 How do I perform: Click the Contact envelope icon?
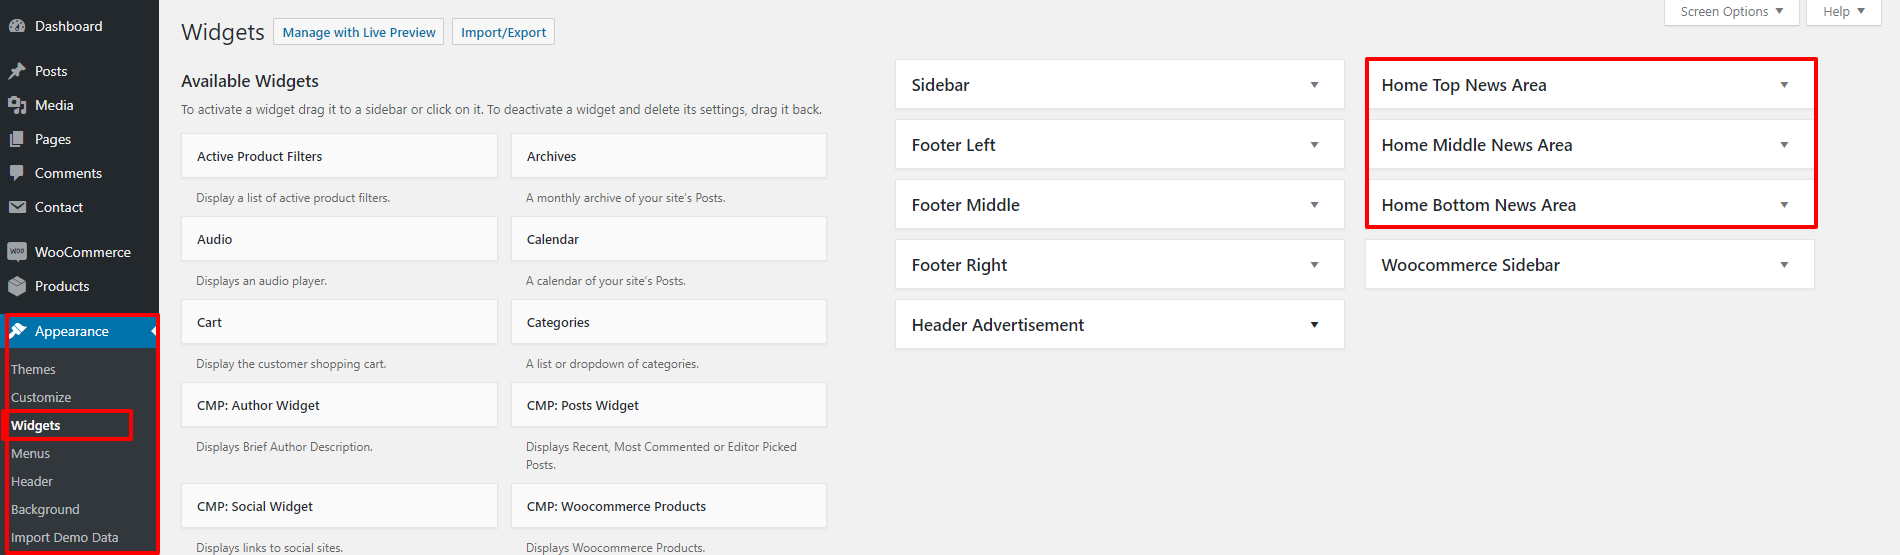pos(17,207)
